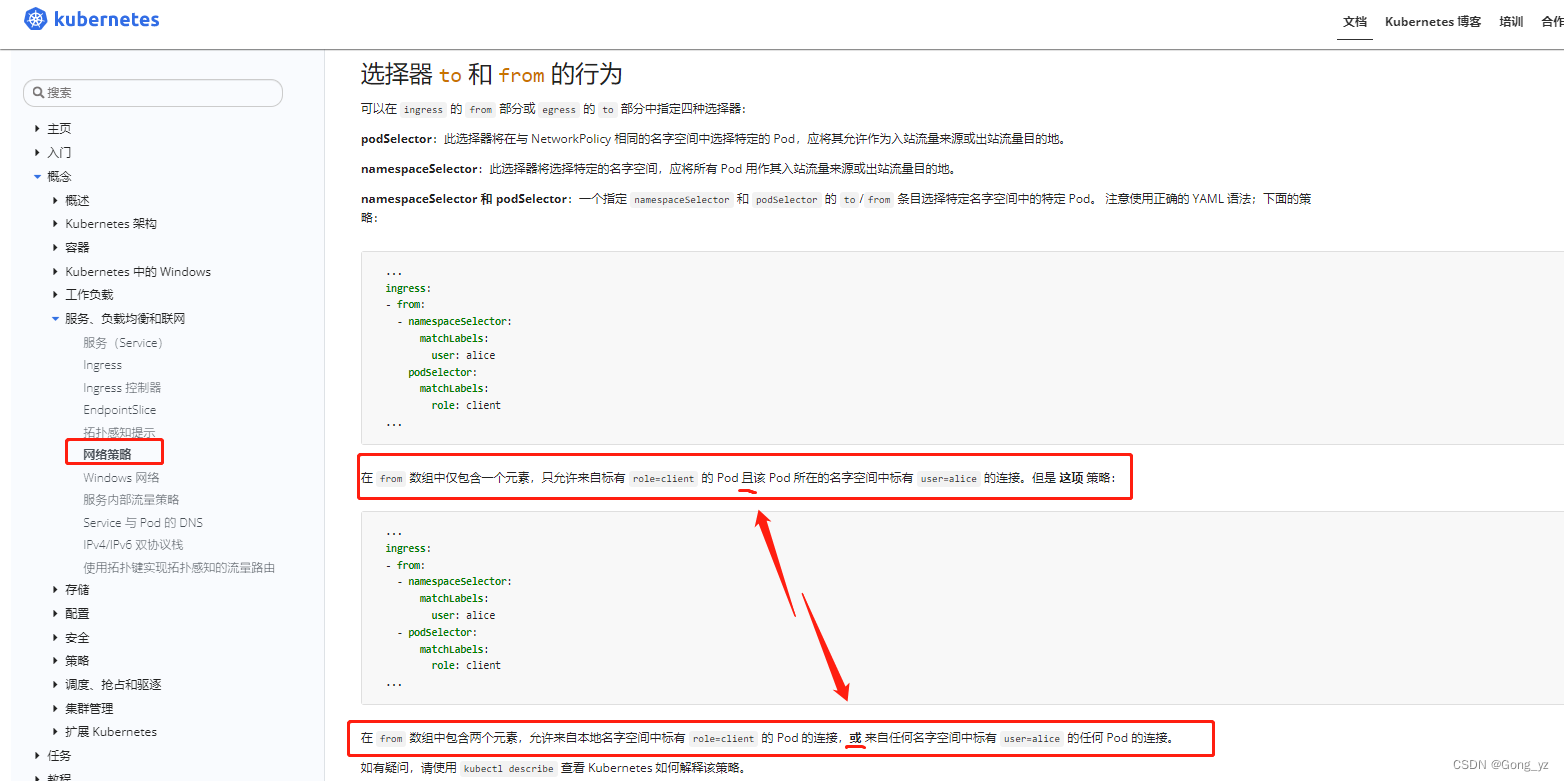Click the bold podSelector term
Screen dimensions: 1564x781
pyautogui.click(x=398, y=139)
